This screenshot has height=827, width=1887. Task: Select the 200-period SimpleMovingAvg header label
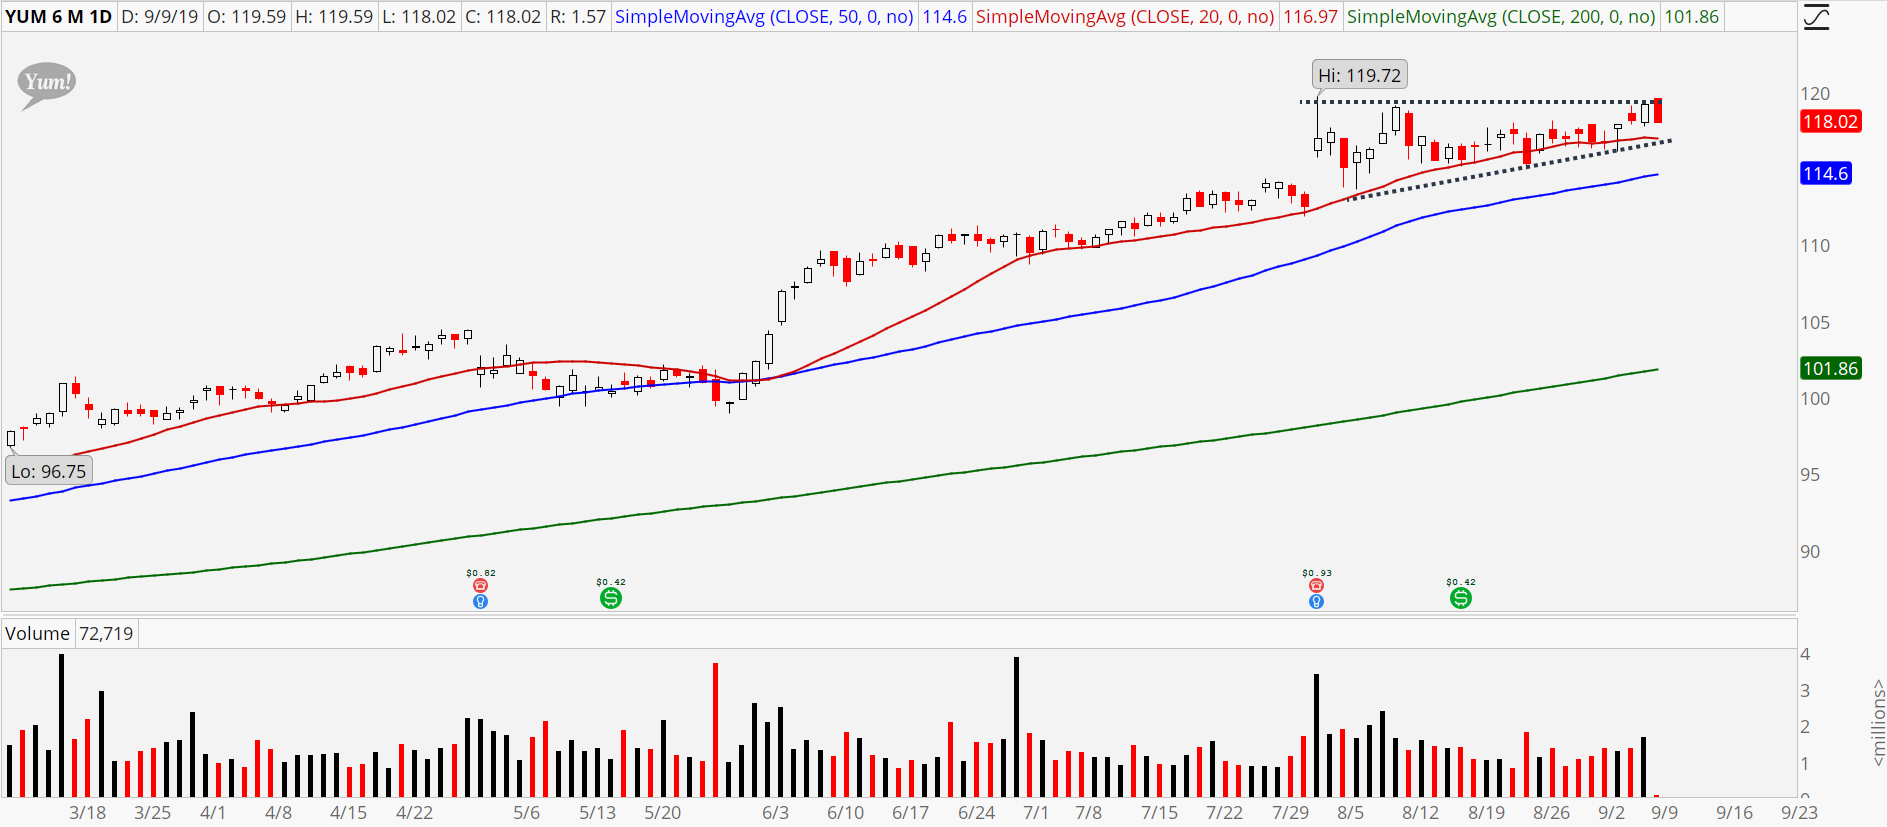(x=1501, y=17)
